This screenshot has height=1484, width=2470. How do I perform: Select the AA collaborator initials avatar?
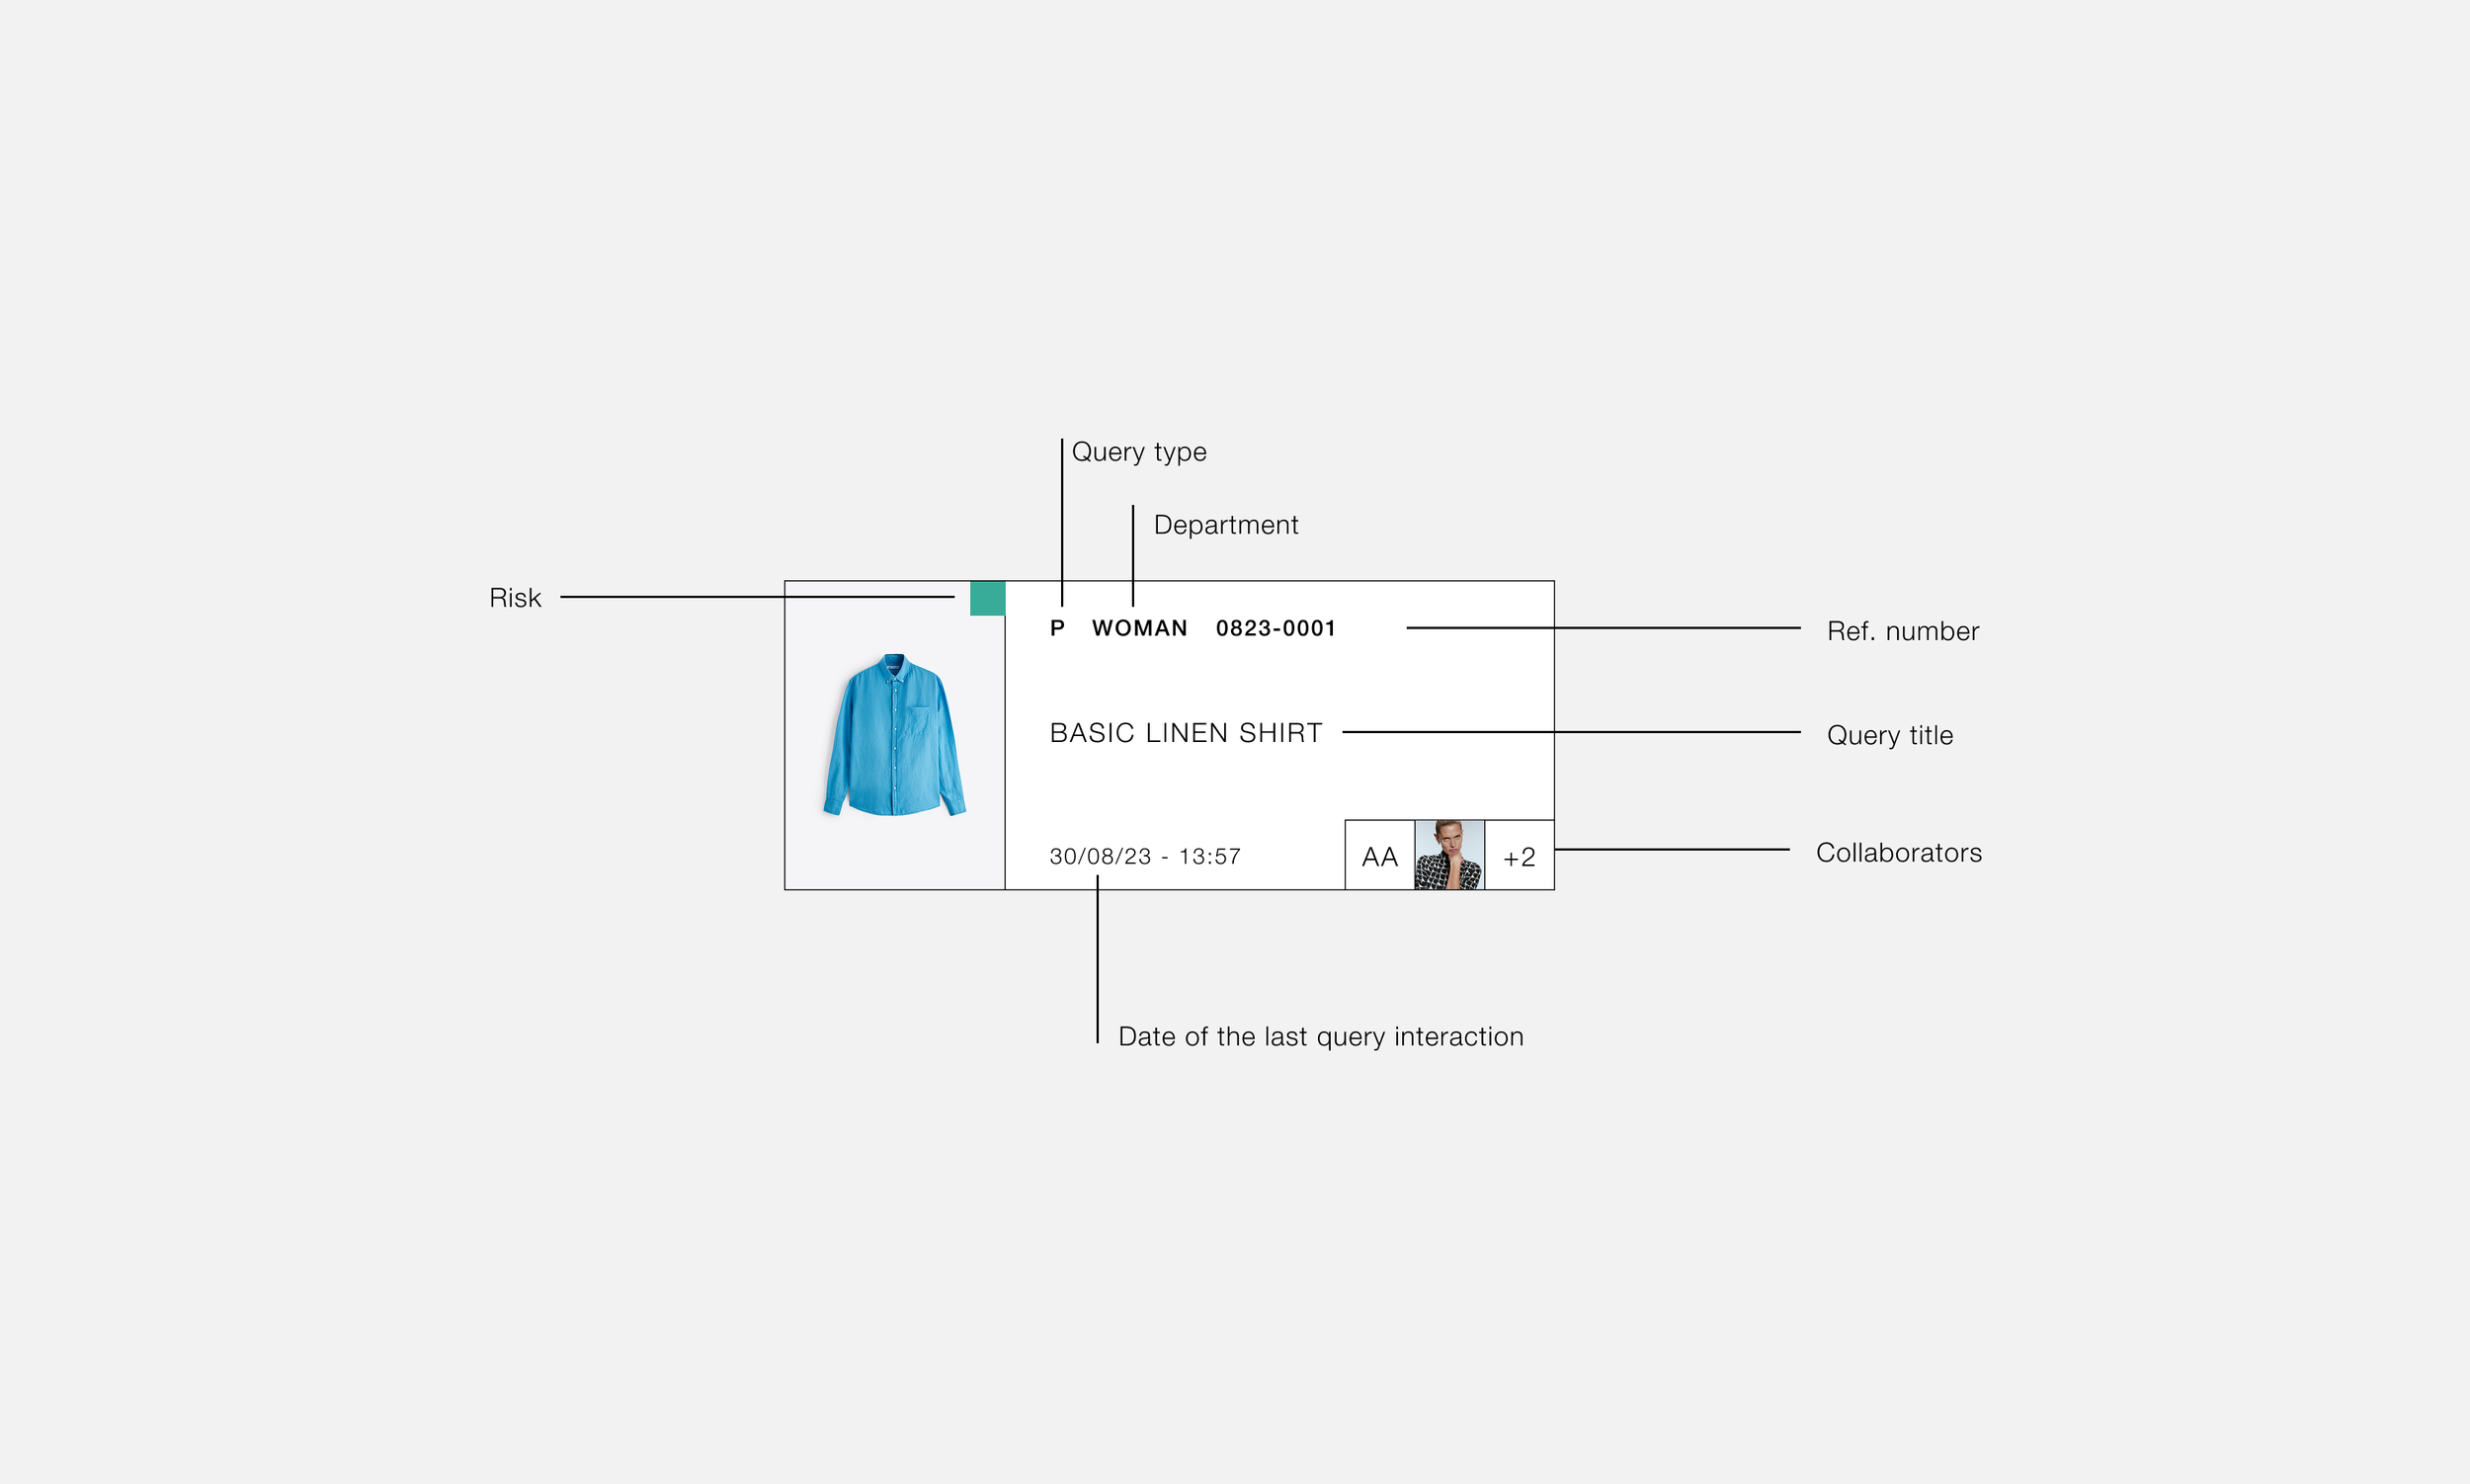click(1379, 856)
